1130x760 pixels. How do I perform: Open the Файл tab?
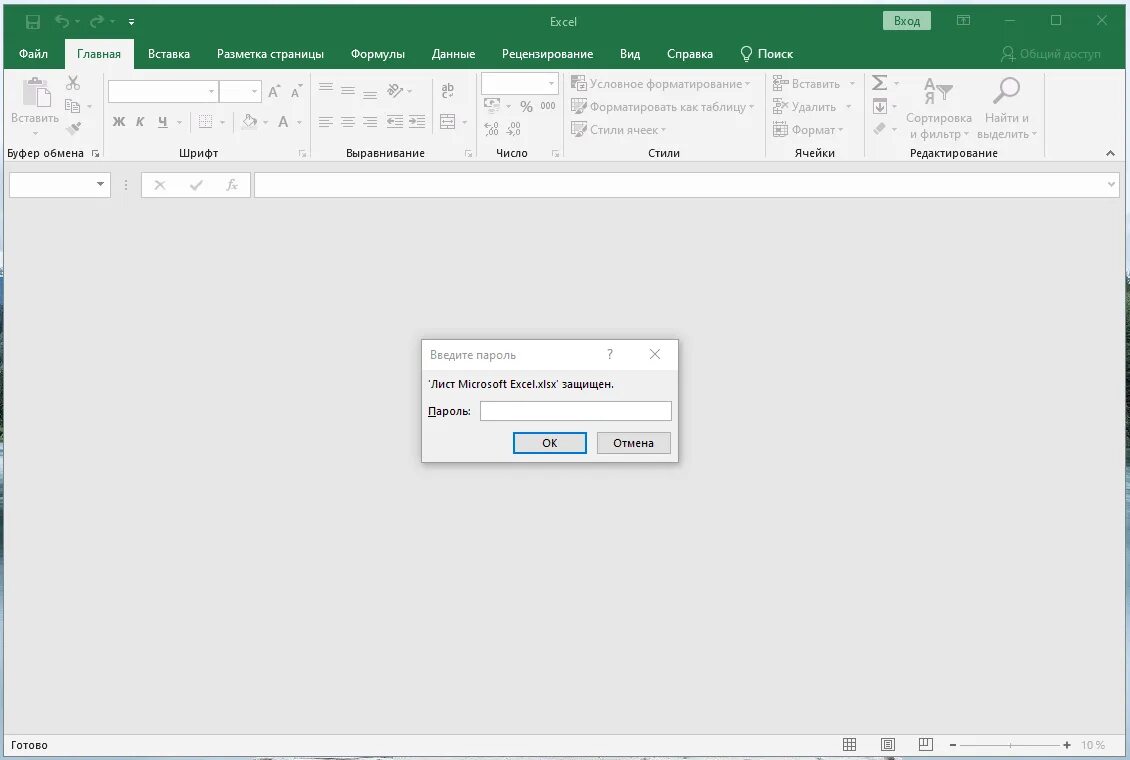(33, 54)
